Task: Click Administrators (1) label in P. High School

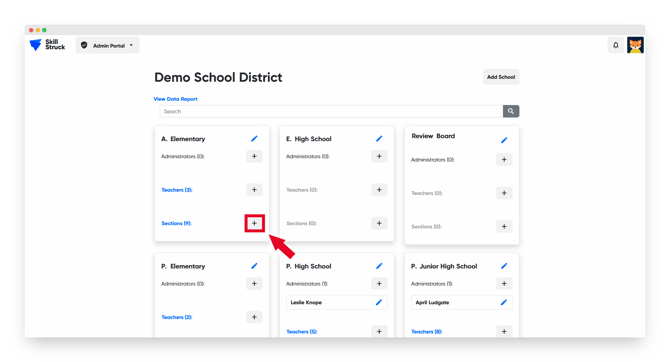Action: [307, 284]
